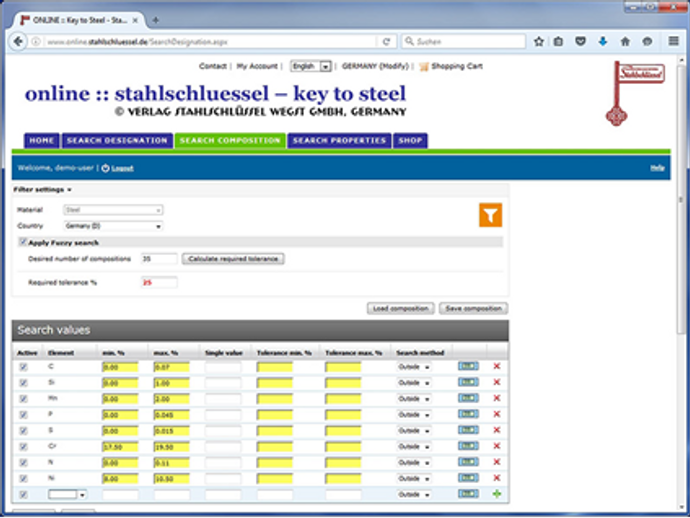Delete the N element row with red X
Viewport: 690px width, 518px height.
coord(497,462)
